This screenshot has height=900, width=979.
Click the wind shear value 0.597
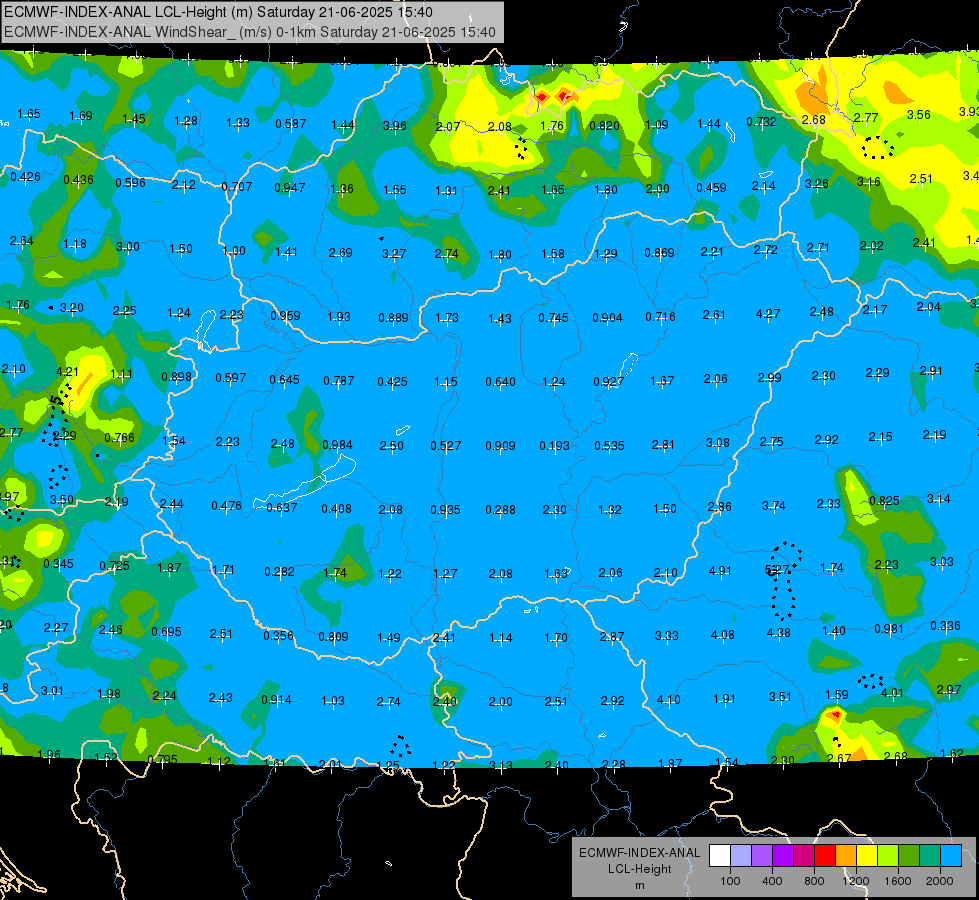pyautogui.click(x=231, y=378)
